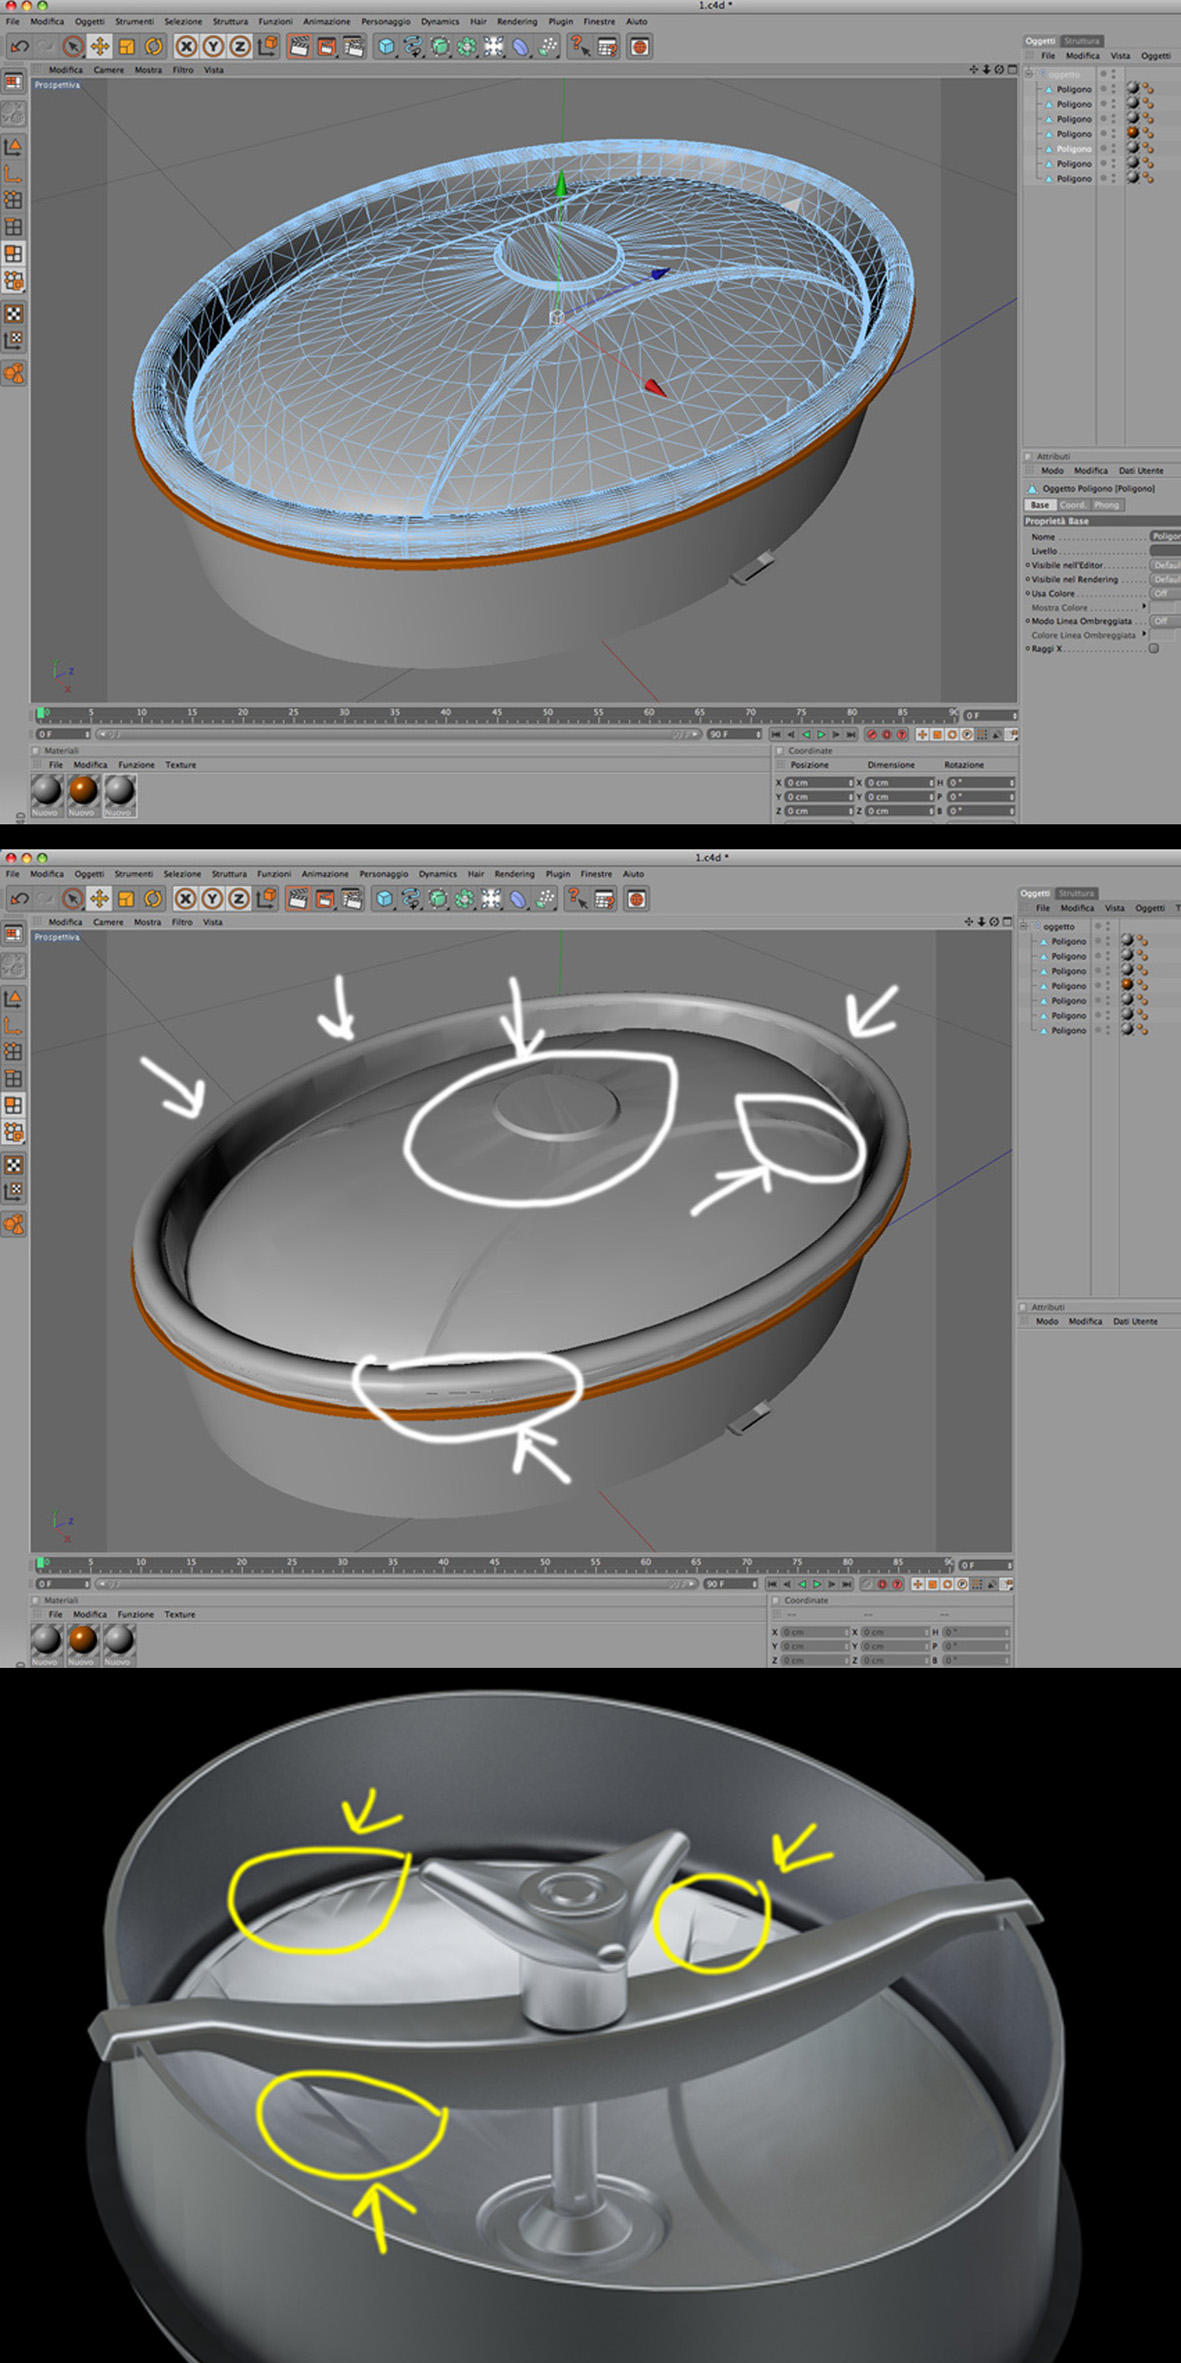Screen dimensions: 1181x2363
Task: Toggle Y axis lock in upper window
Action: [213, 46]
